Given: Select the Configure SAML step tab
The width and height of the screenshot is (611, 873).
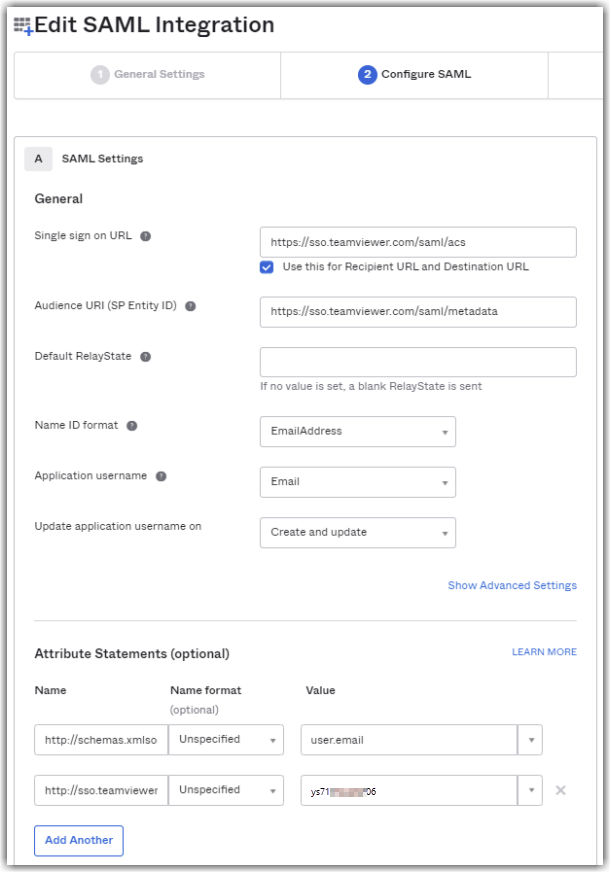Looking at the screenshot, I should pyautogui.click(x=414, y=75).
